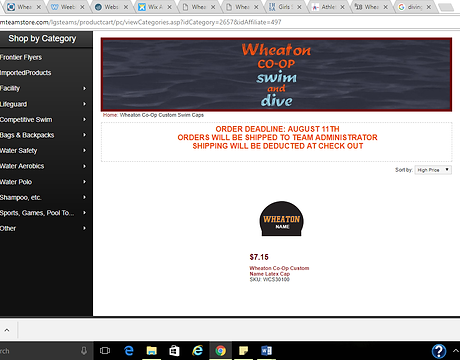Expand the Shampoo, etc. arrow
This screenshot has width=460, height=360.
pos(84,197)
